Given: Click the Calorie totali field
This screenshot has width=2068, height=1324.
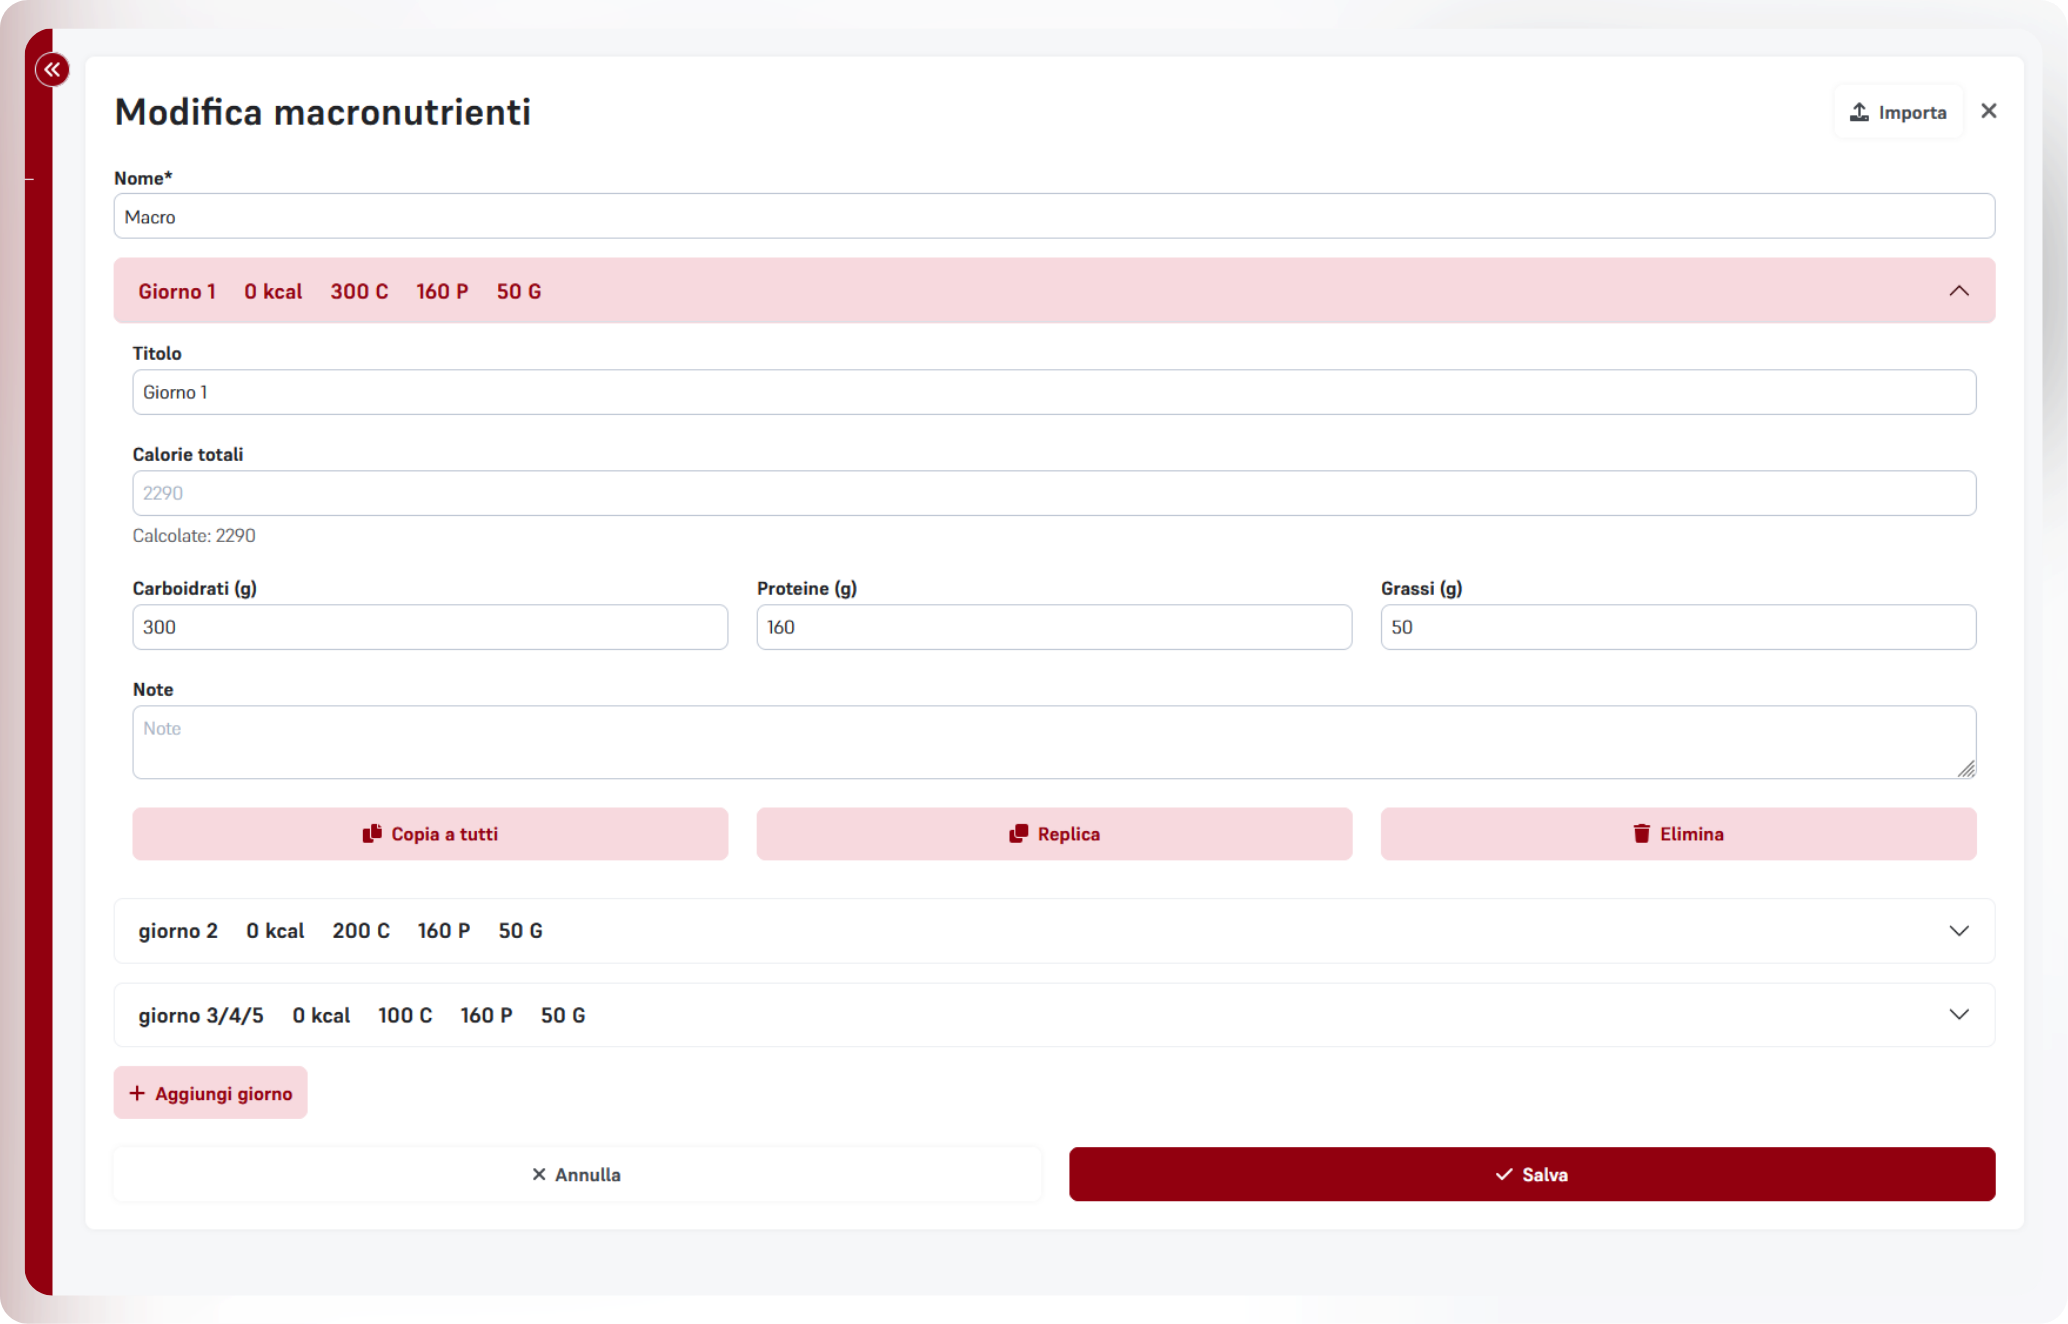Looking at the screenshot, I should pos(1054,493).
